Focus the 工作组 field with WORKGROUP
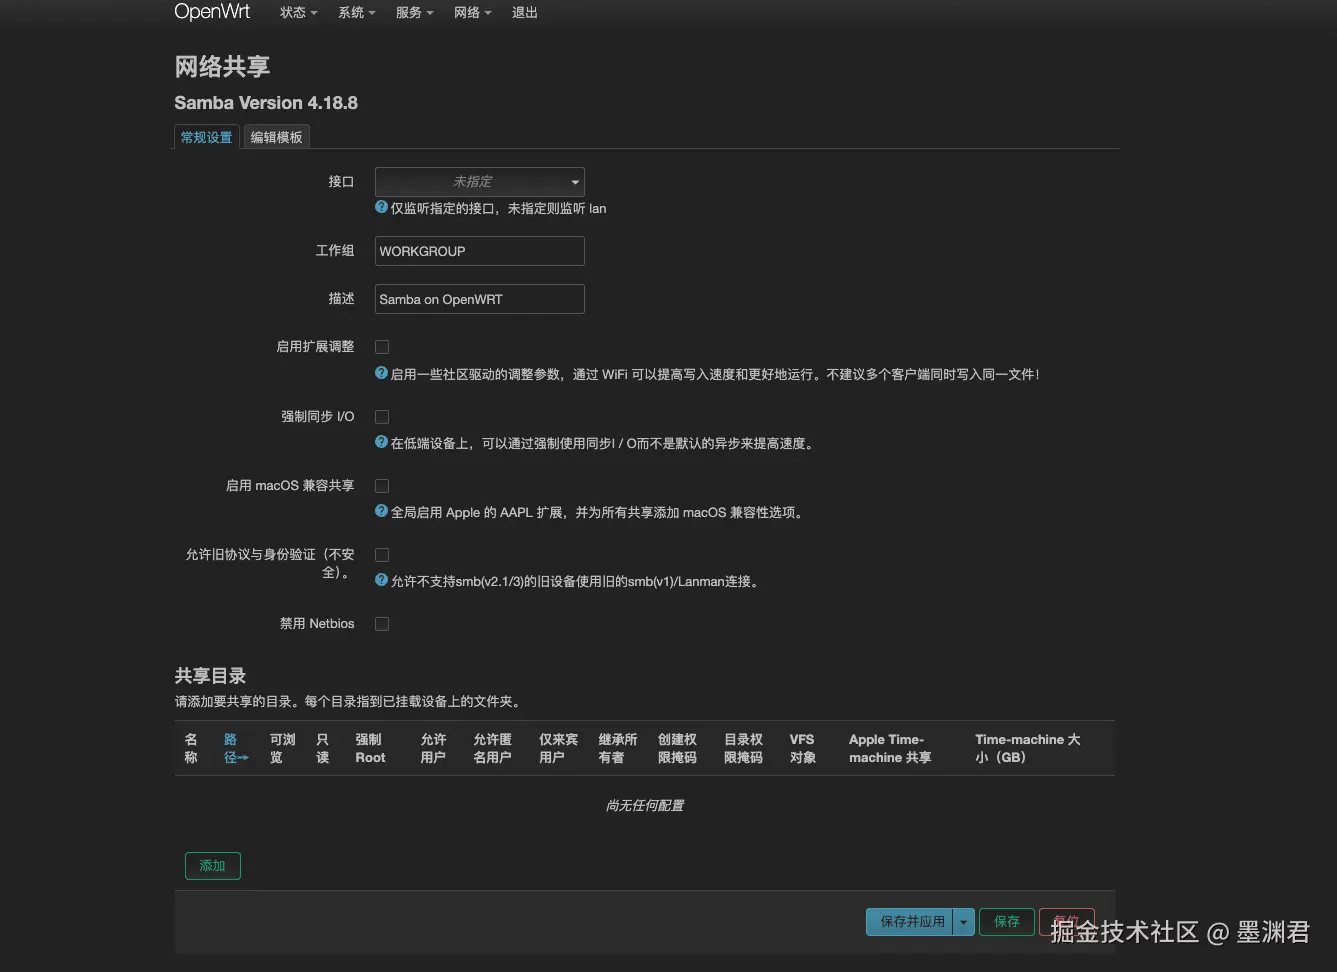The height and width of the screenshot is (972, 1337). (x=479, y=251)
